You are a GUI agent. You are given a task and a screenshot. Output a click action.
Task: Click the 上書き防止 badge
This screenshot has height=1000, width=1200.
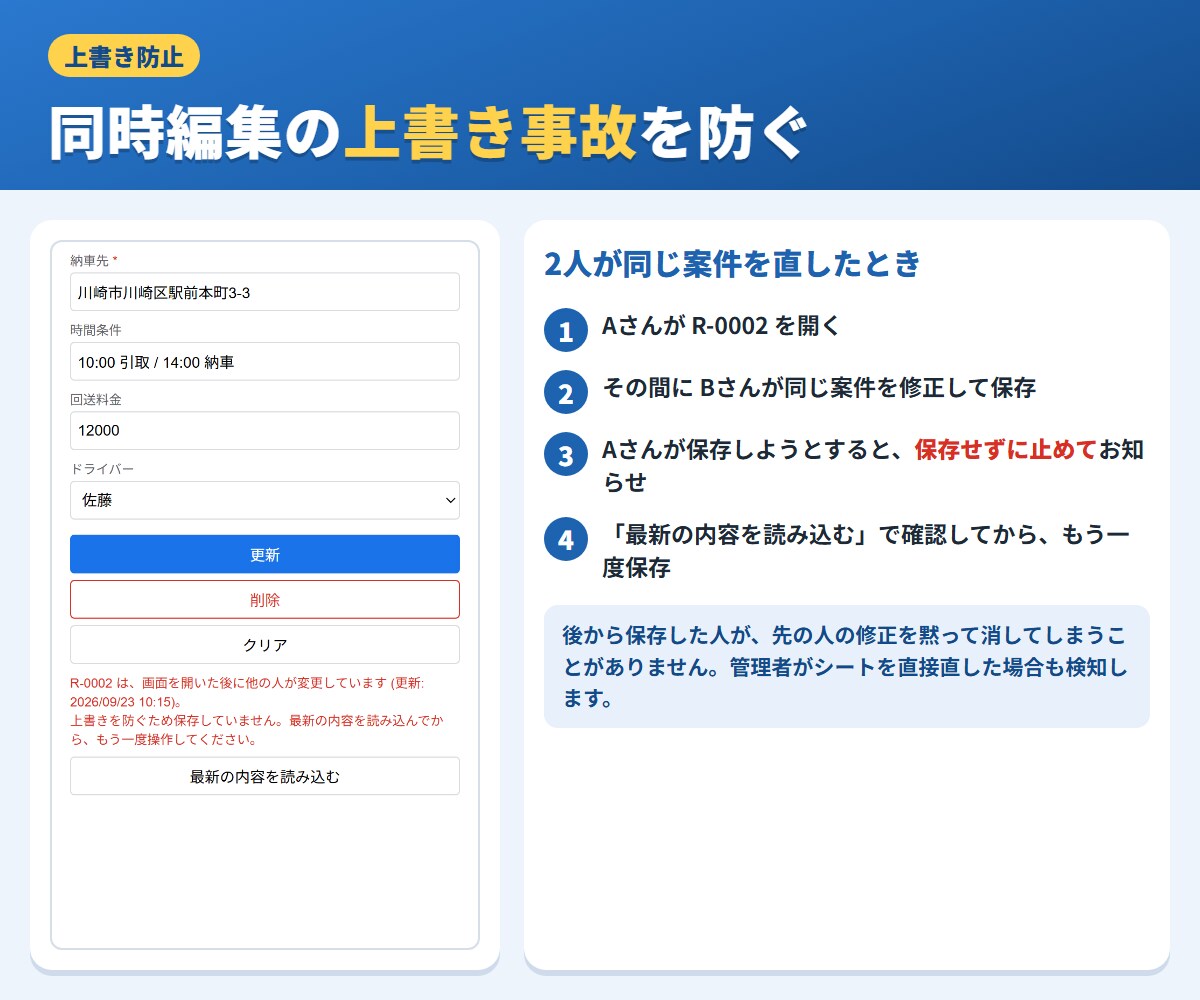(x=124, y=56)
